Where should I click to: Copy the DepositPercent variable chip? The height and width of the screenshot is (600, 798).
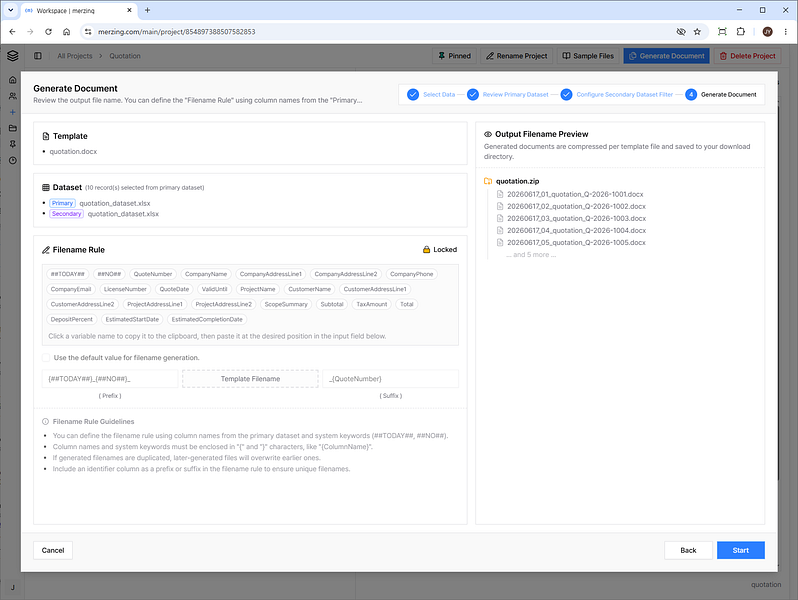click(72, 320)
